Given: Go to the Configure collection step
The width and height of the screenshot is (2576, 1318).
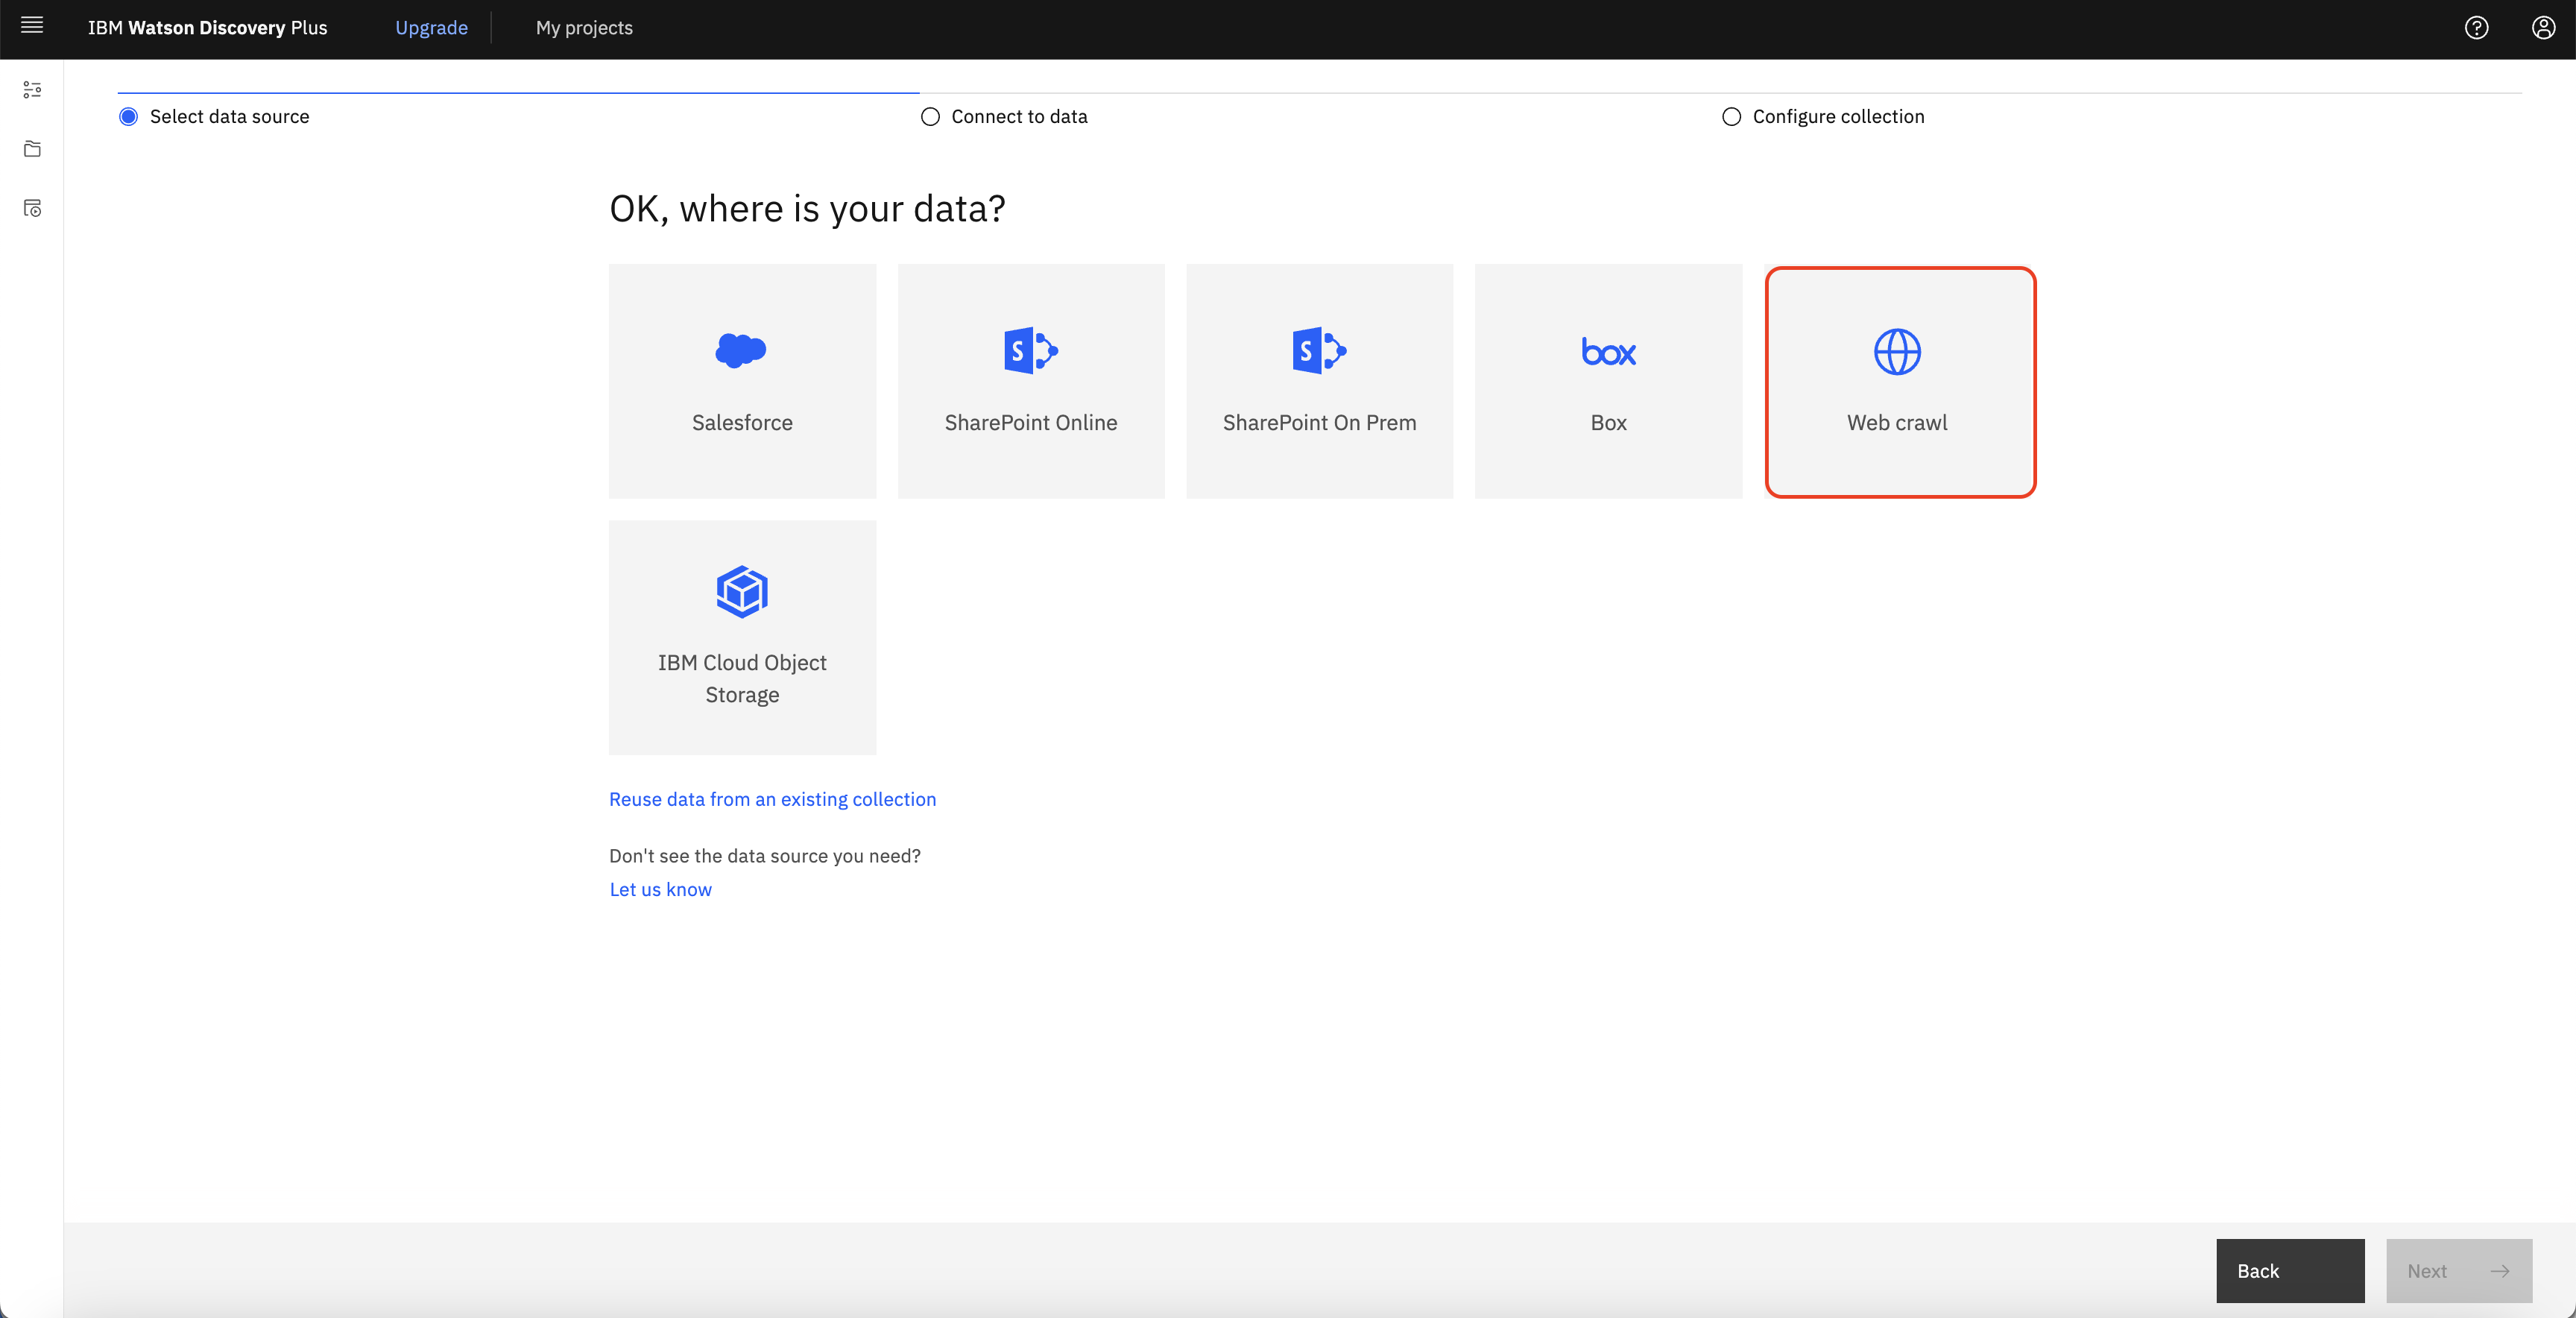Looking at the screenshot, I should pyautogui.click(x=1823, y=117).
